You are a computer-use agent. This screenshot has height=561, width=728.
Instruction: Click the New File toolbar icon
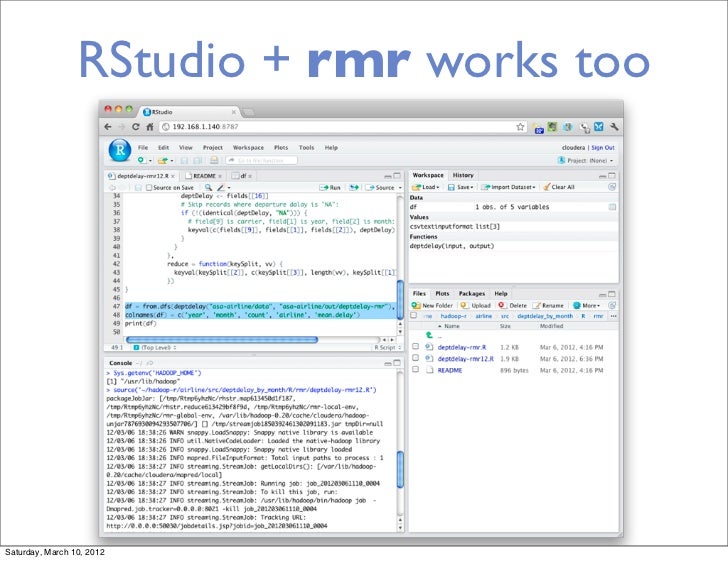pyautogui.click(x=142, y=160)
